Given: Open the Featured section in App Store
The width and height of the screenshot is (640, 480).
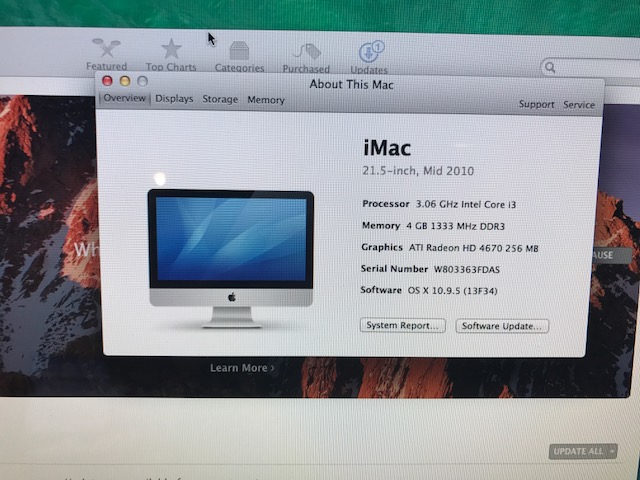Looking at the screenshot, I should 107,54.
